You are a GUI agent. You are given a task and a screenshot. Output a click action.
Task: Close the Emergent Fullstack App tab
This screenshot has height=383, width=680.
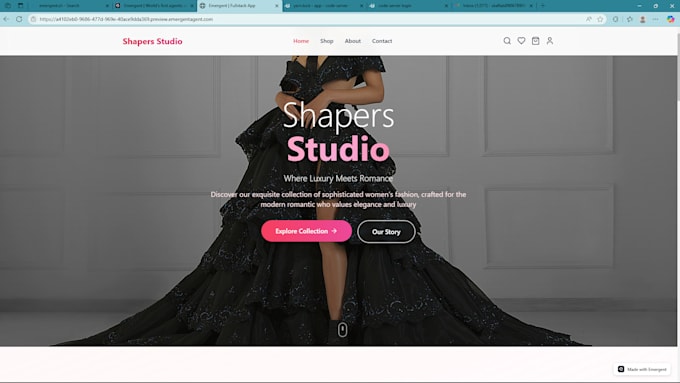coord(277,6)
